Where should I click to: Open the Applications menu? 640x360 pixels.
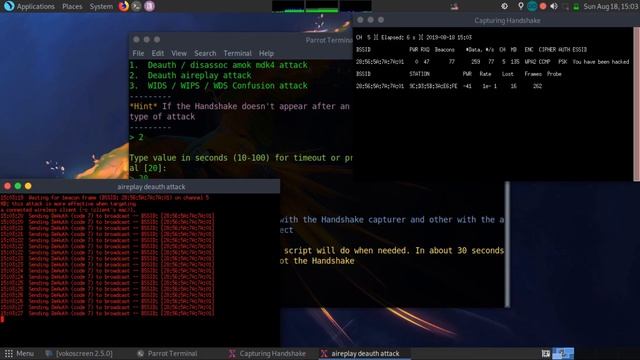pyautogui.click(x=36, y=7)
